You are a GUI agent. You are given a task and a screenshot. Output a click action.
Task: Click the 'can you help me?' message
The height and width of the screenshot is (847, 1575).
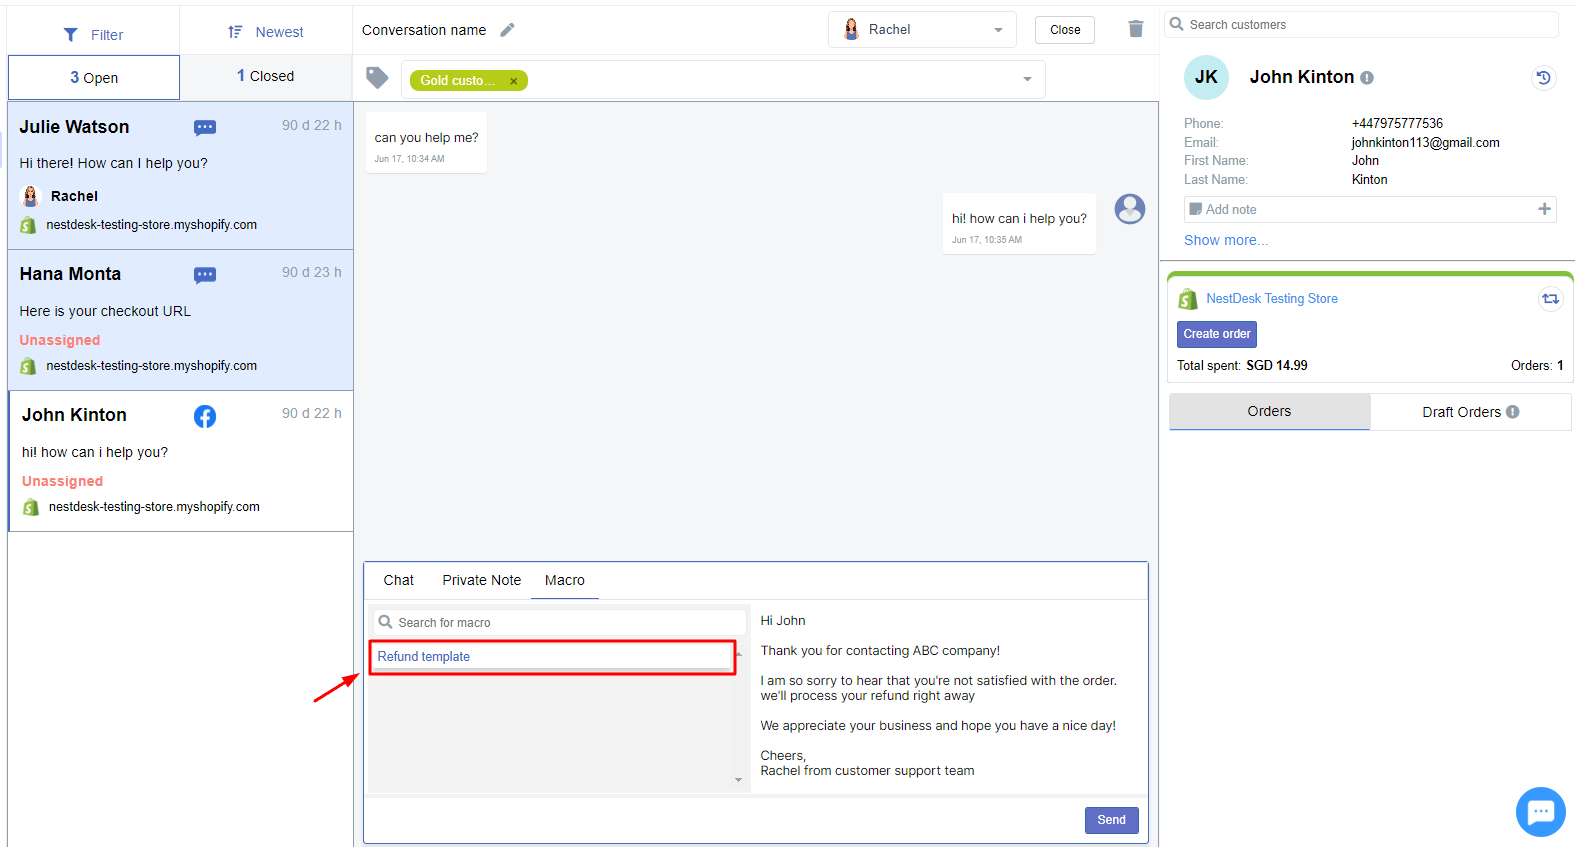[426, 143]
